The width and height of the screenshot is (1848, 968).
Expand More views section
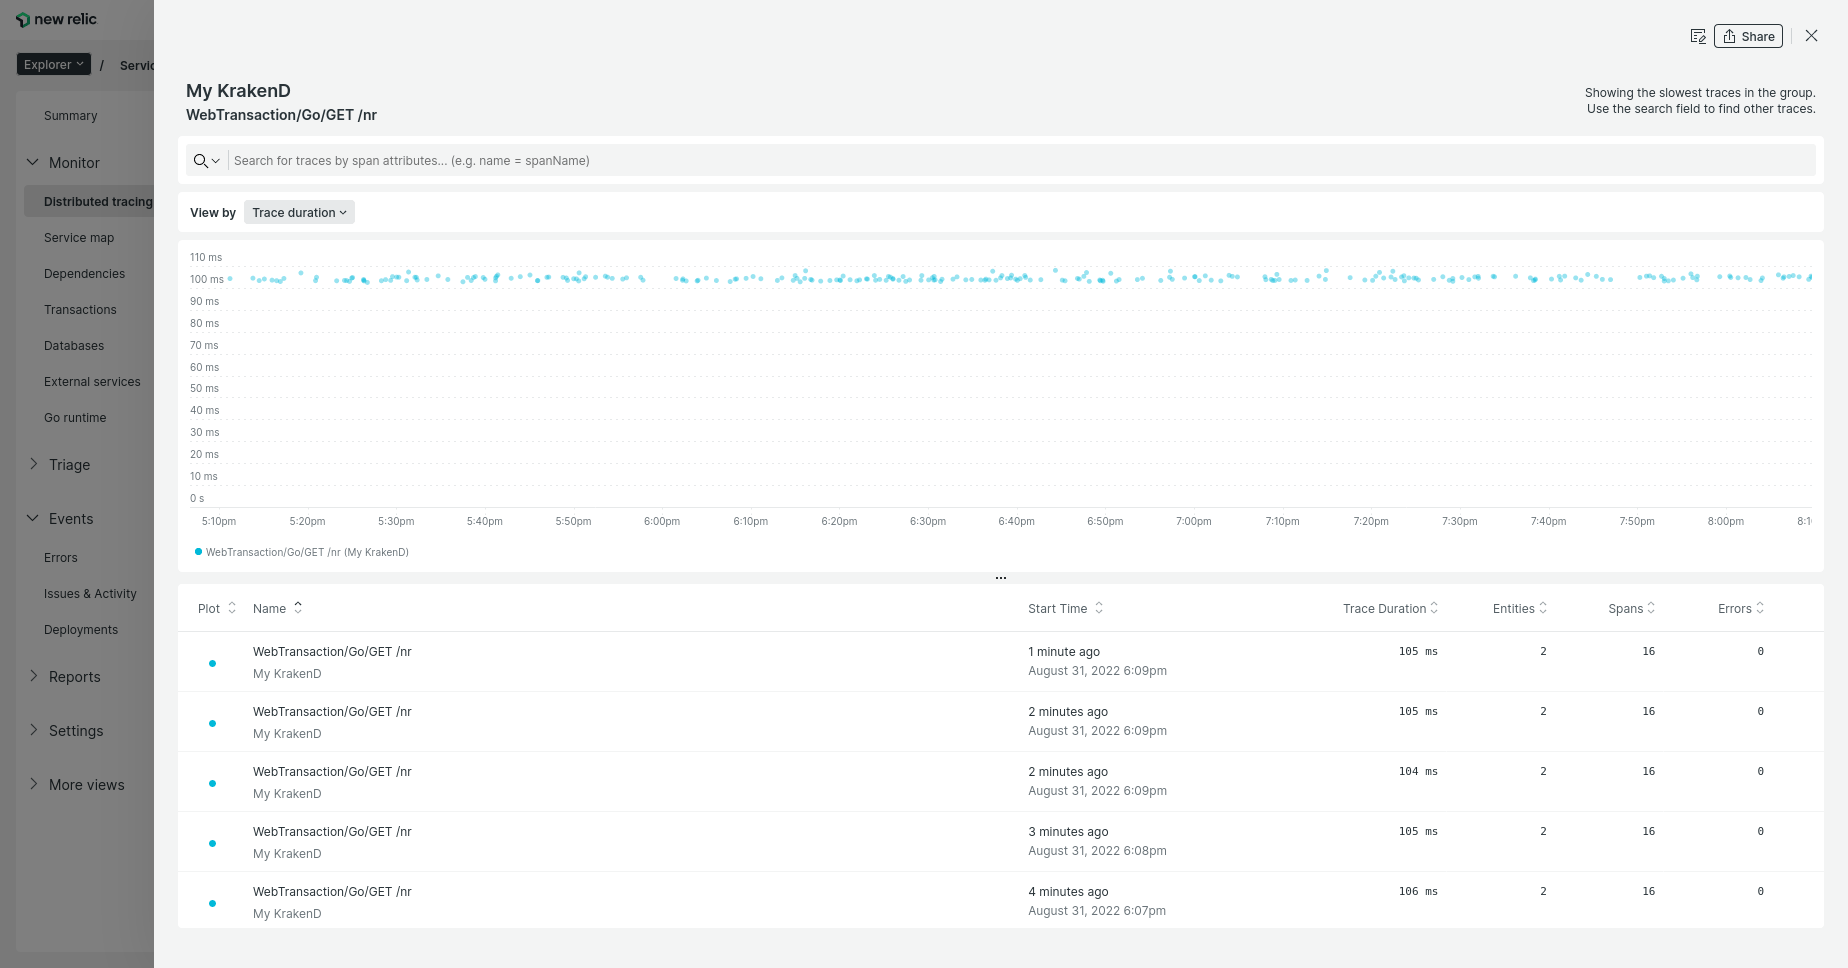(x=33, y=784)
